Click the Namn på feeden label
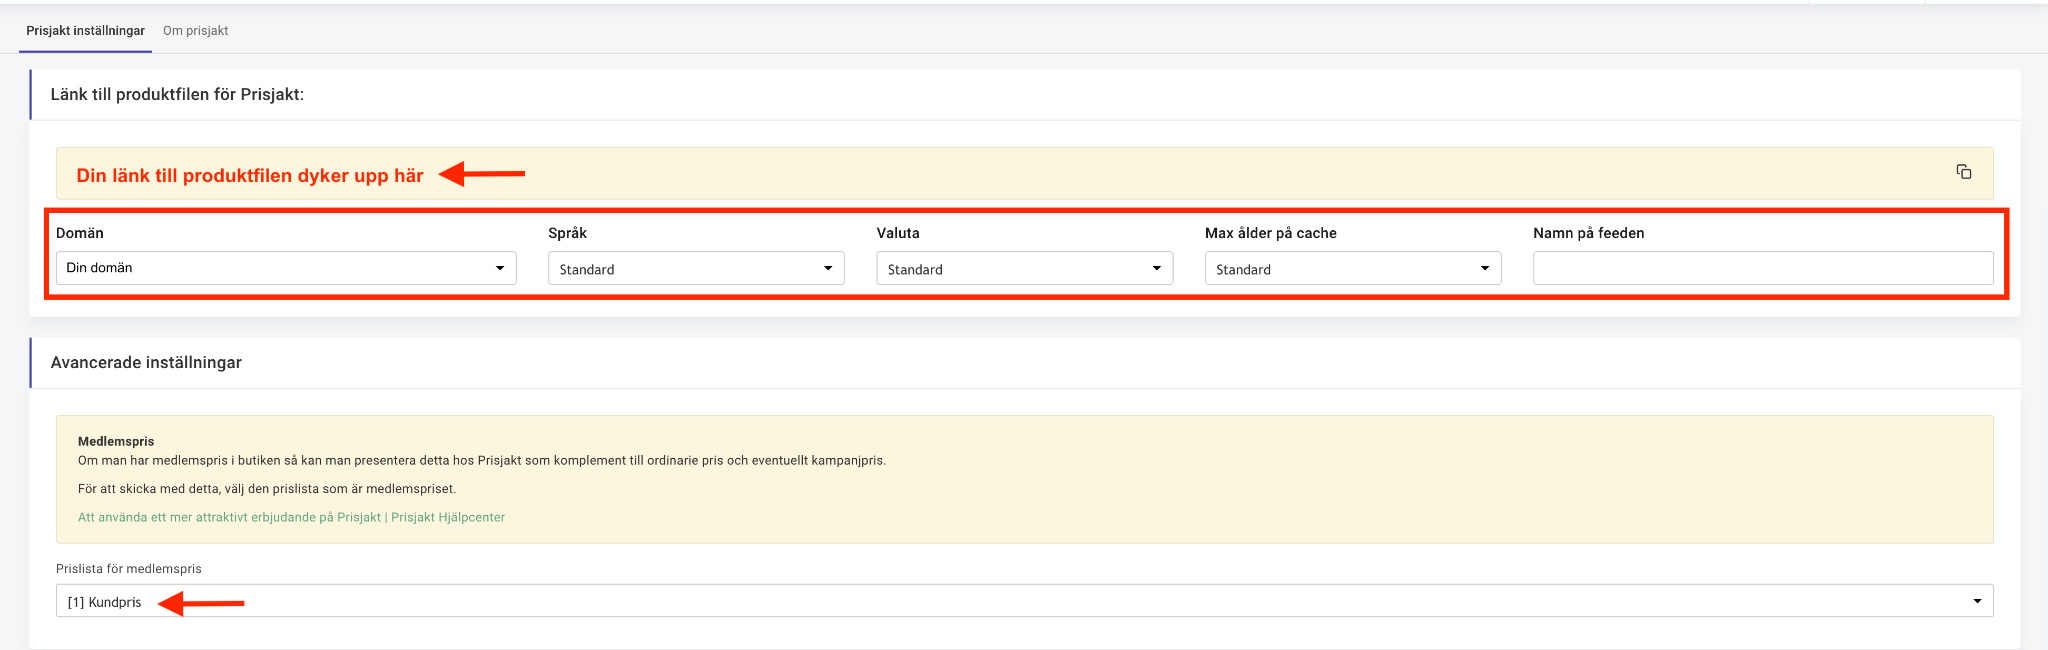The height and width of the screenshot is (650, 2048). pyautogui.click(x=1588, y=233)
